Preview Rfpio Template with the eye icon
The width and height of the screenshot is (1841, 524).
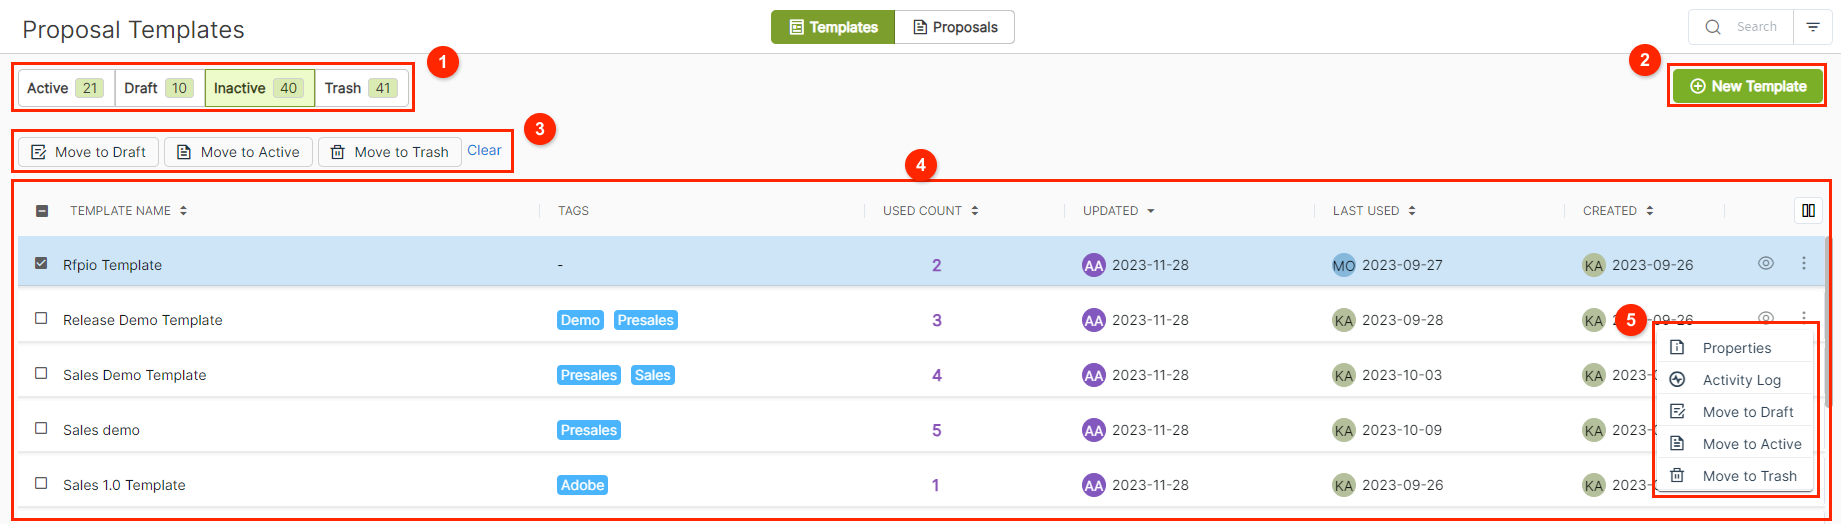tap(1766, 263)
